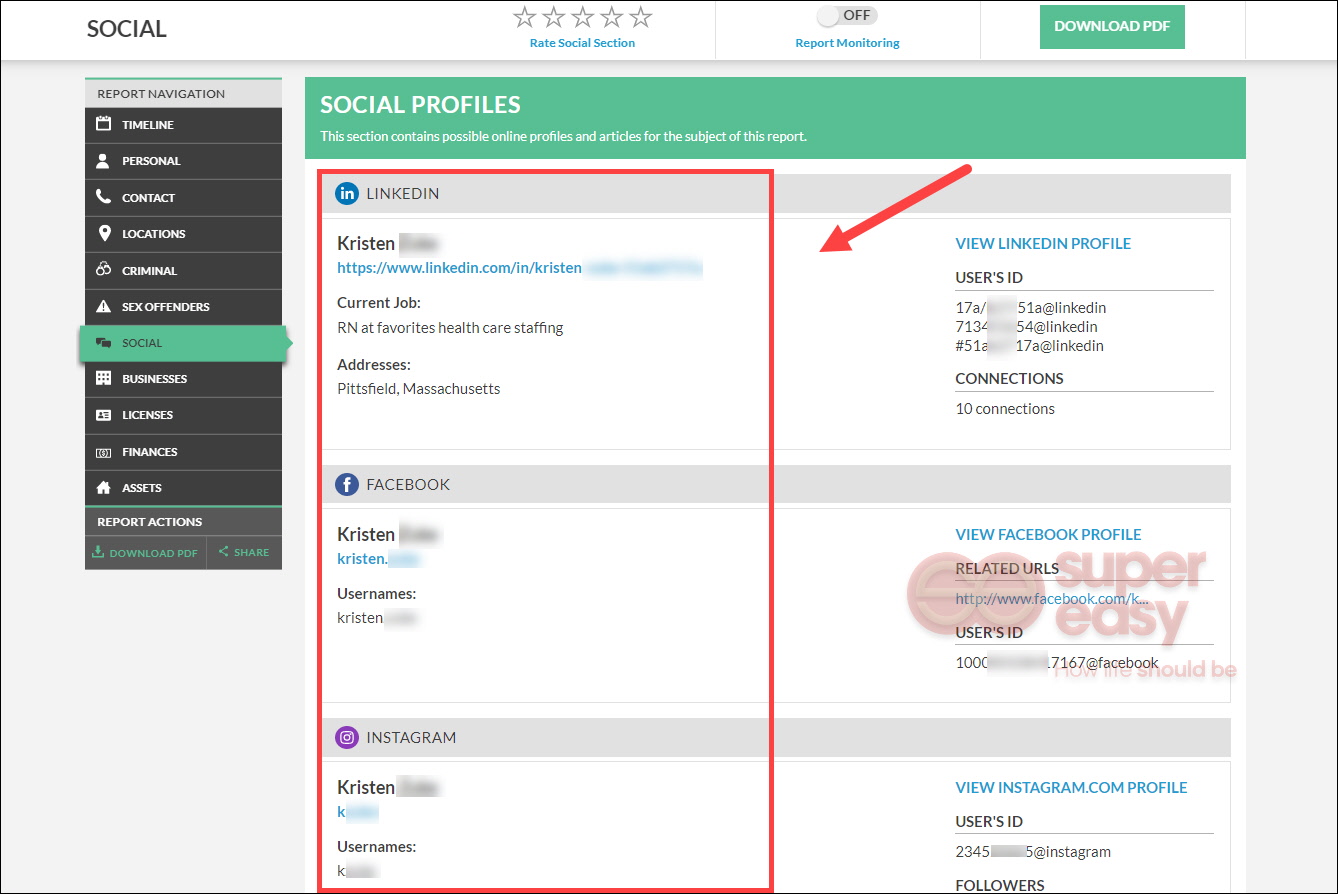Click the sidebar download arrow icon
This screenshot has height=894, width=1338.
(x=98, y=552)
